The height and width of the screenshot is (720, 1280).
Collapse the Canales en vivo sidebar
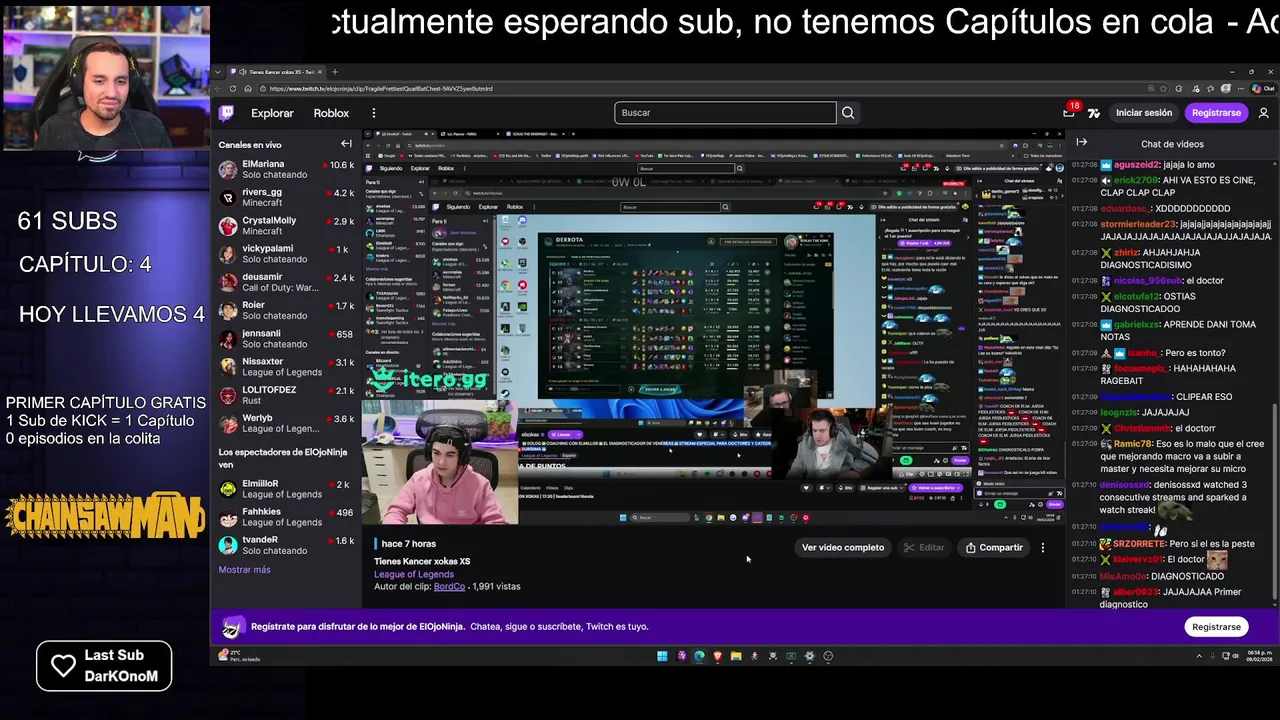346,144
